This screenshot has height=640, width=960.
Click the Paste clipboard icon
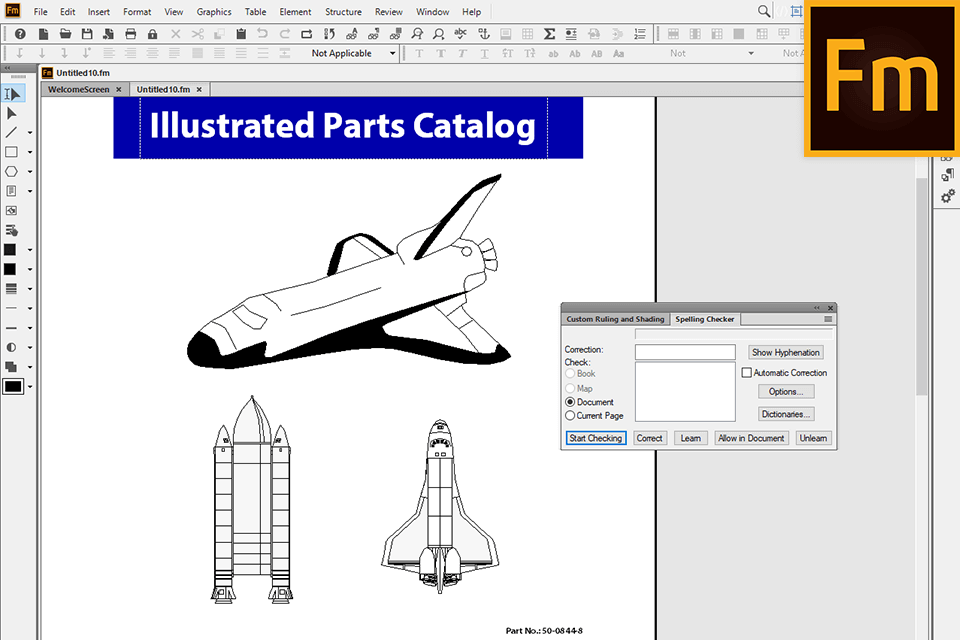240,34
